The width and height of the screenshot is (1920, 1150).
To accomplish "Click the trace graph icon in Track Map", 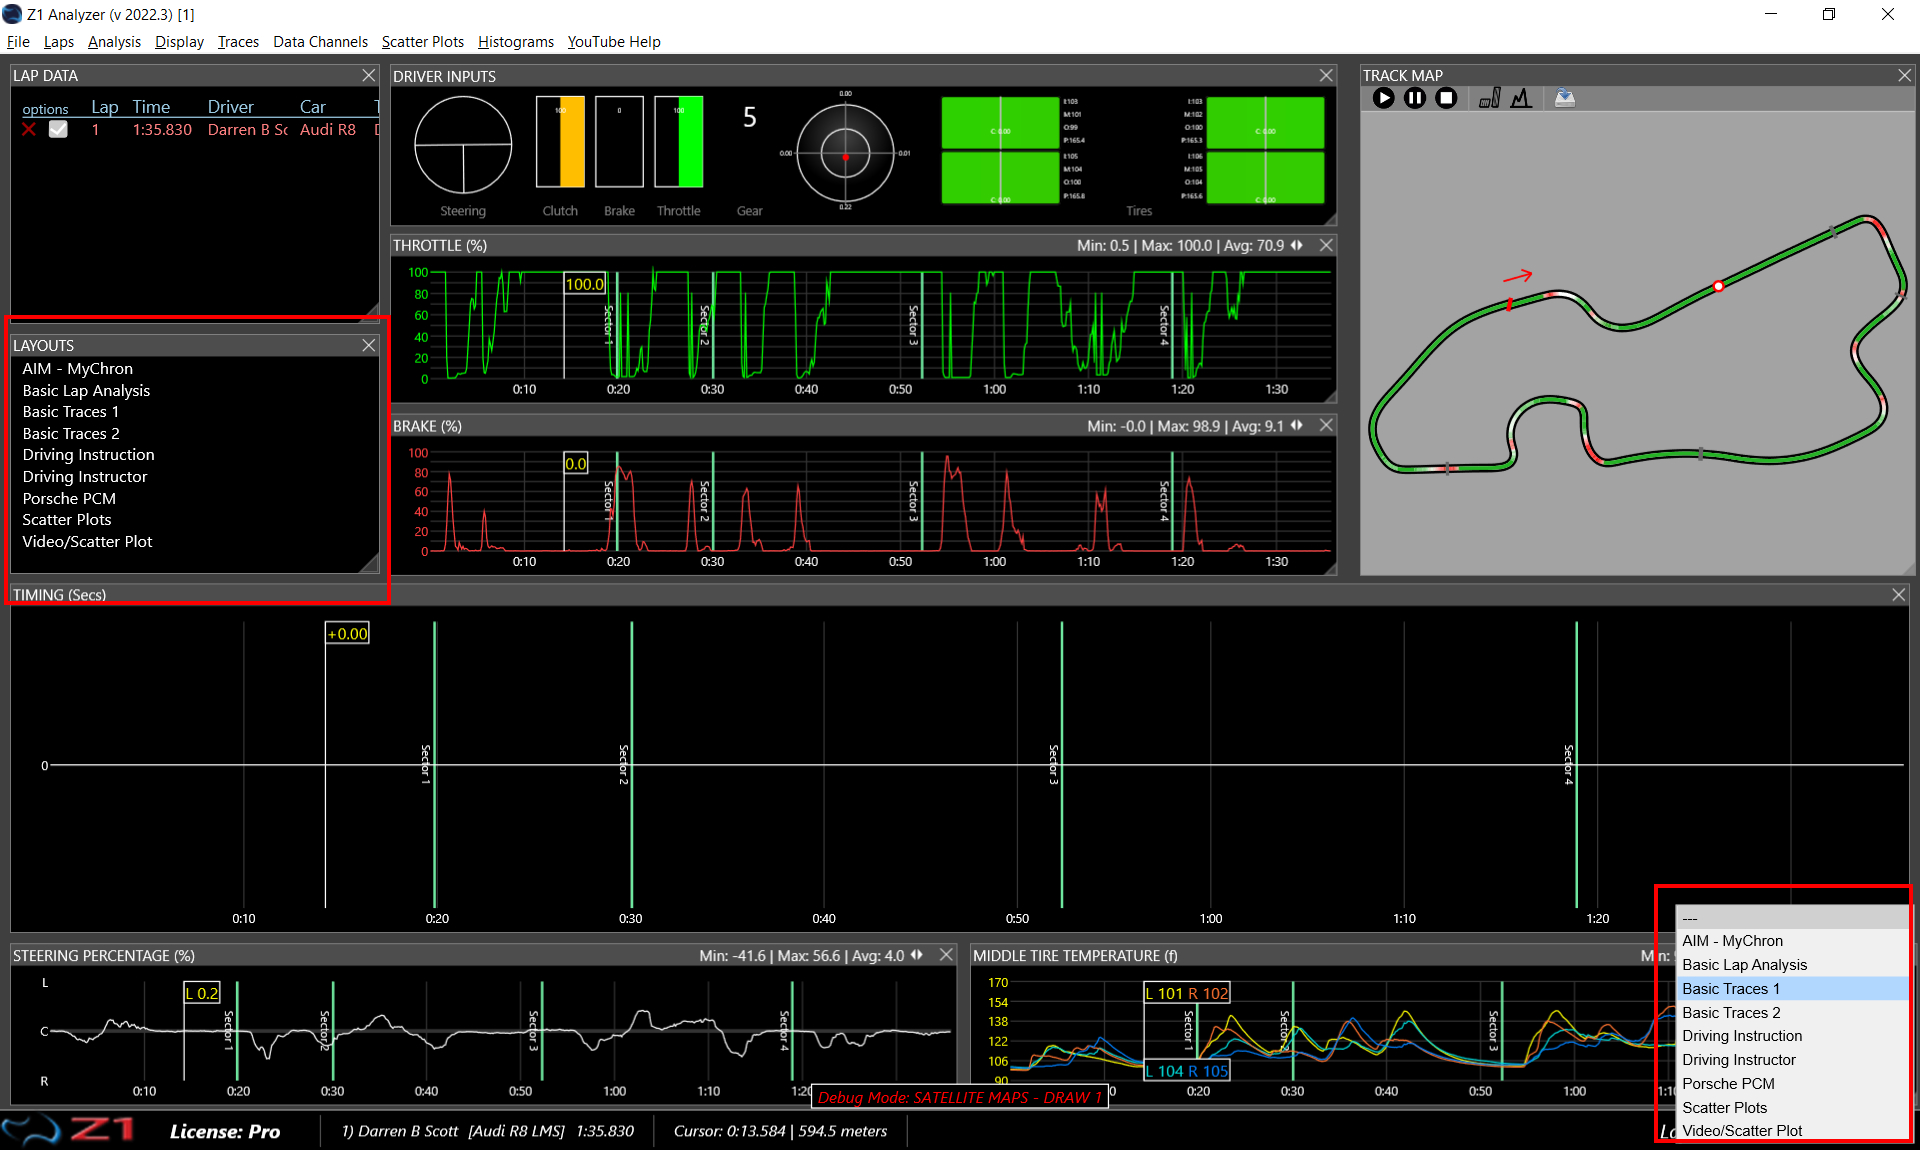I will coord(1521,98).
